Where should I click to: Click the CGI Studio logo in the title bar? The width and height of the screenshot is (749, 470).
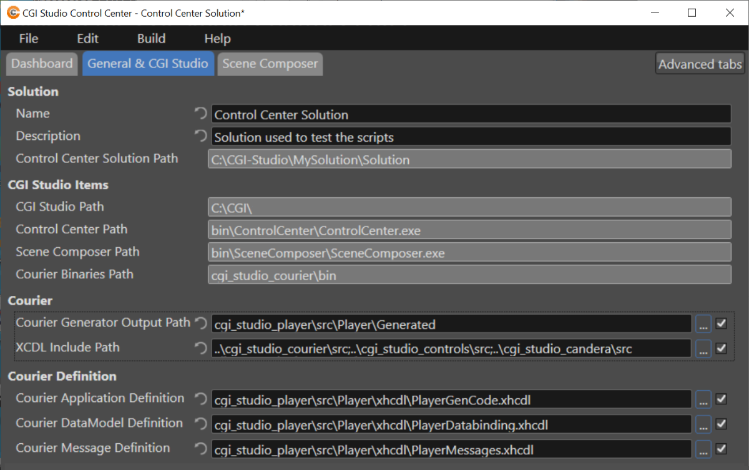13,13
